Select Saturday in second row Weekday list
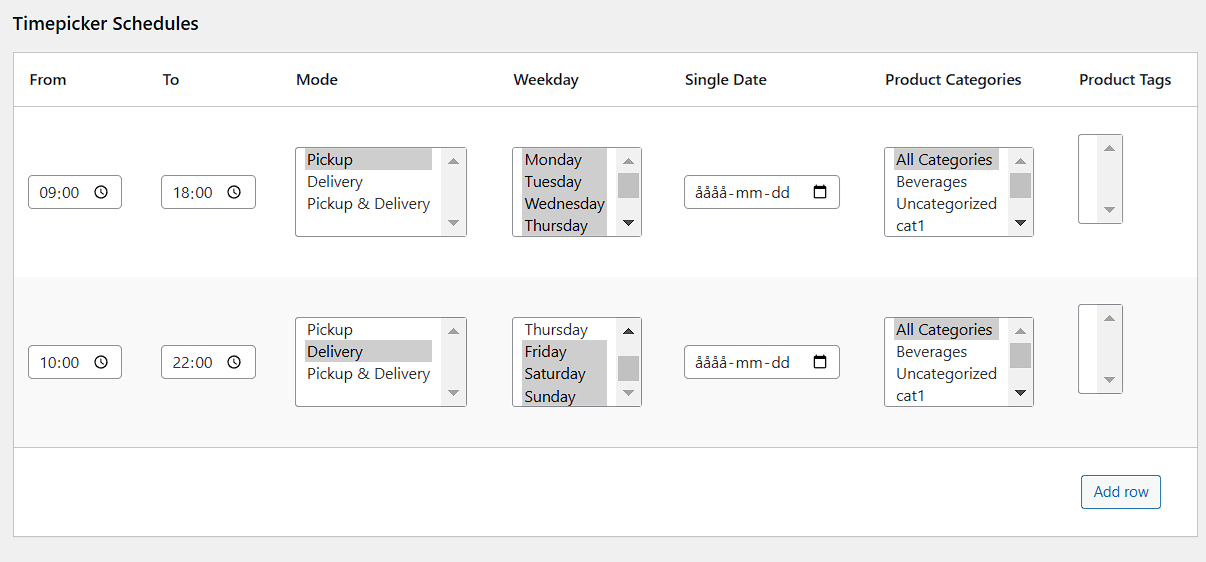Viewport: 1206px width, 562px height. pos(555,374)
